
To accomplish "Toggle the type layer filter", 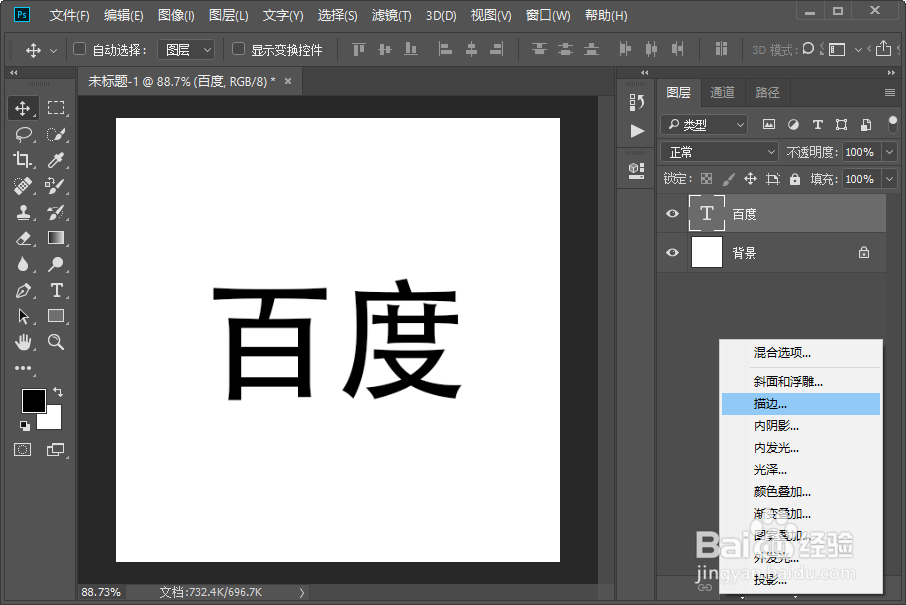I will (817, 124).
